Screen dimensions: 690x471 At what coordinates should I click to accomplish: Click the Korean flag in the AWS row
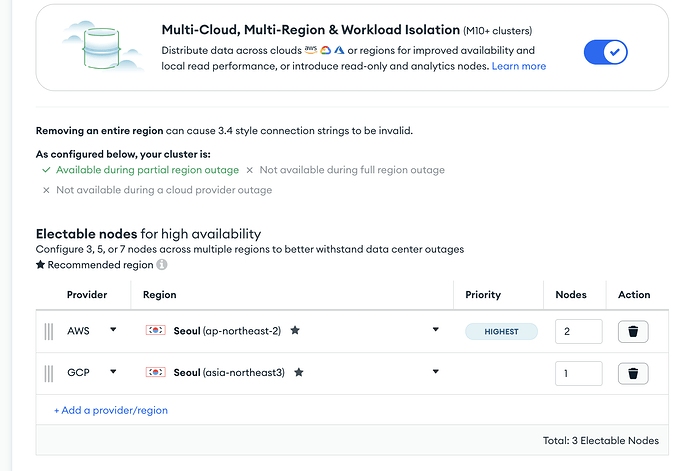(x=155, y=330)
